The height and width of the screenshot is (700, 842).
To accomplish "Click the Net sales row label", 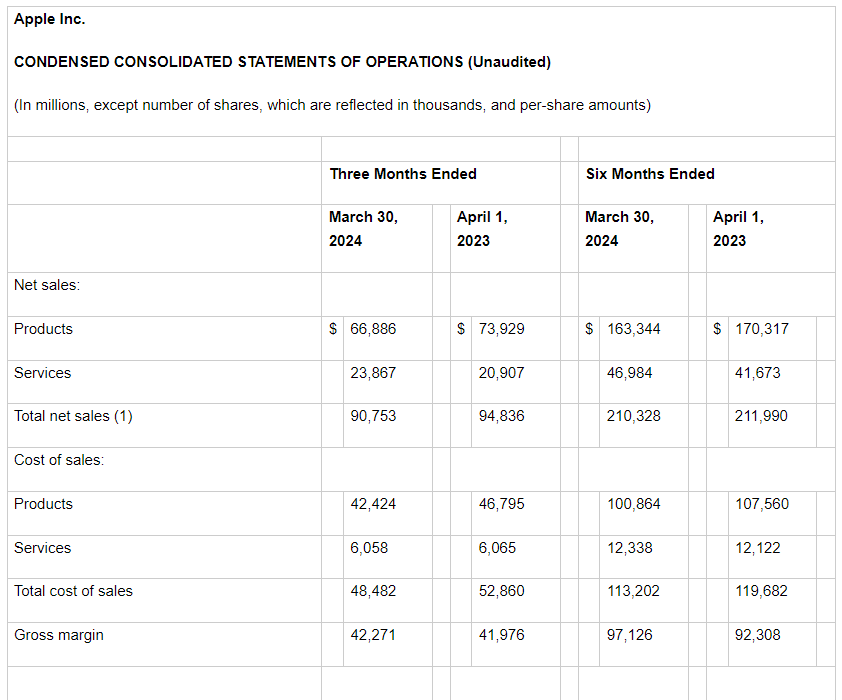I will click(x=47, y=285).
